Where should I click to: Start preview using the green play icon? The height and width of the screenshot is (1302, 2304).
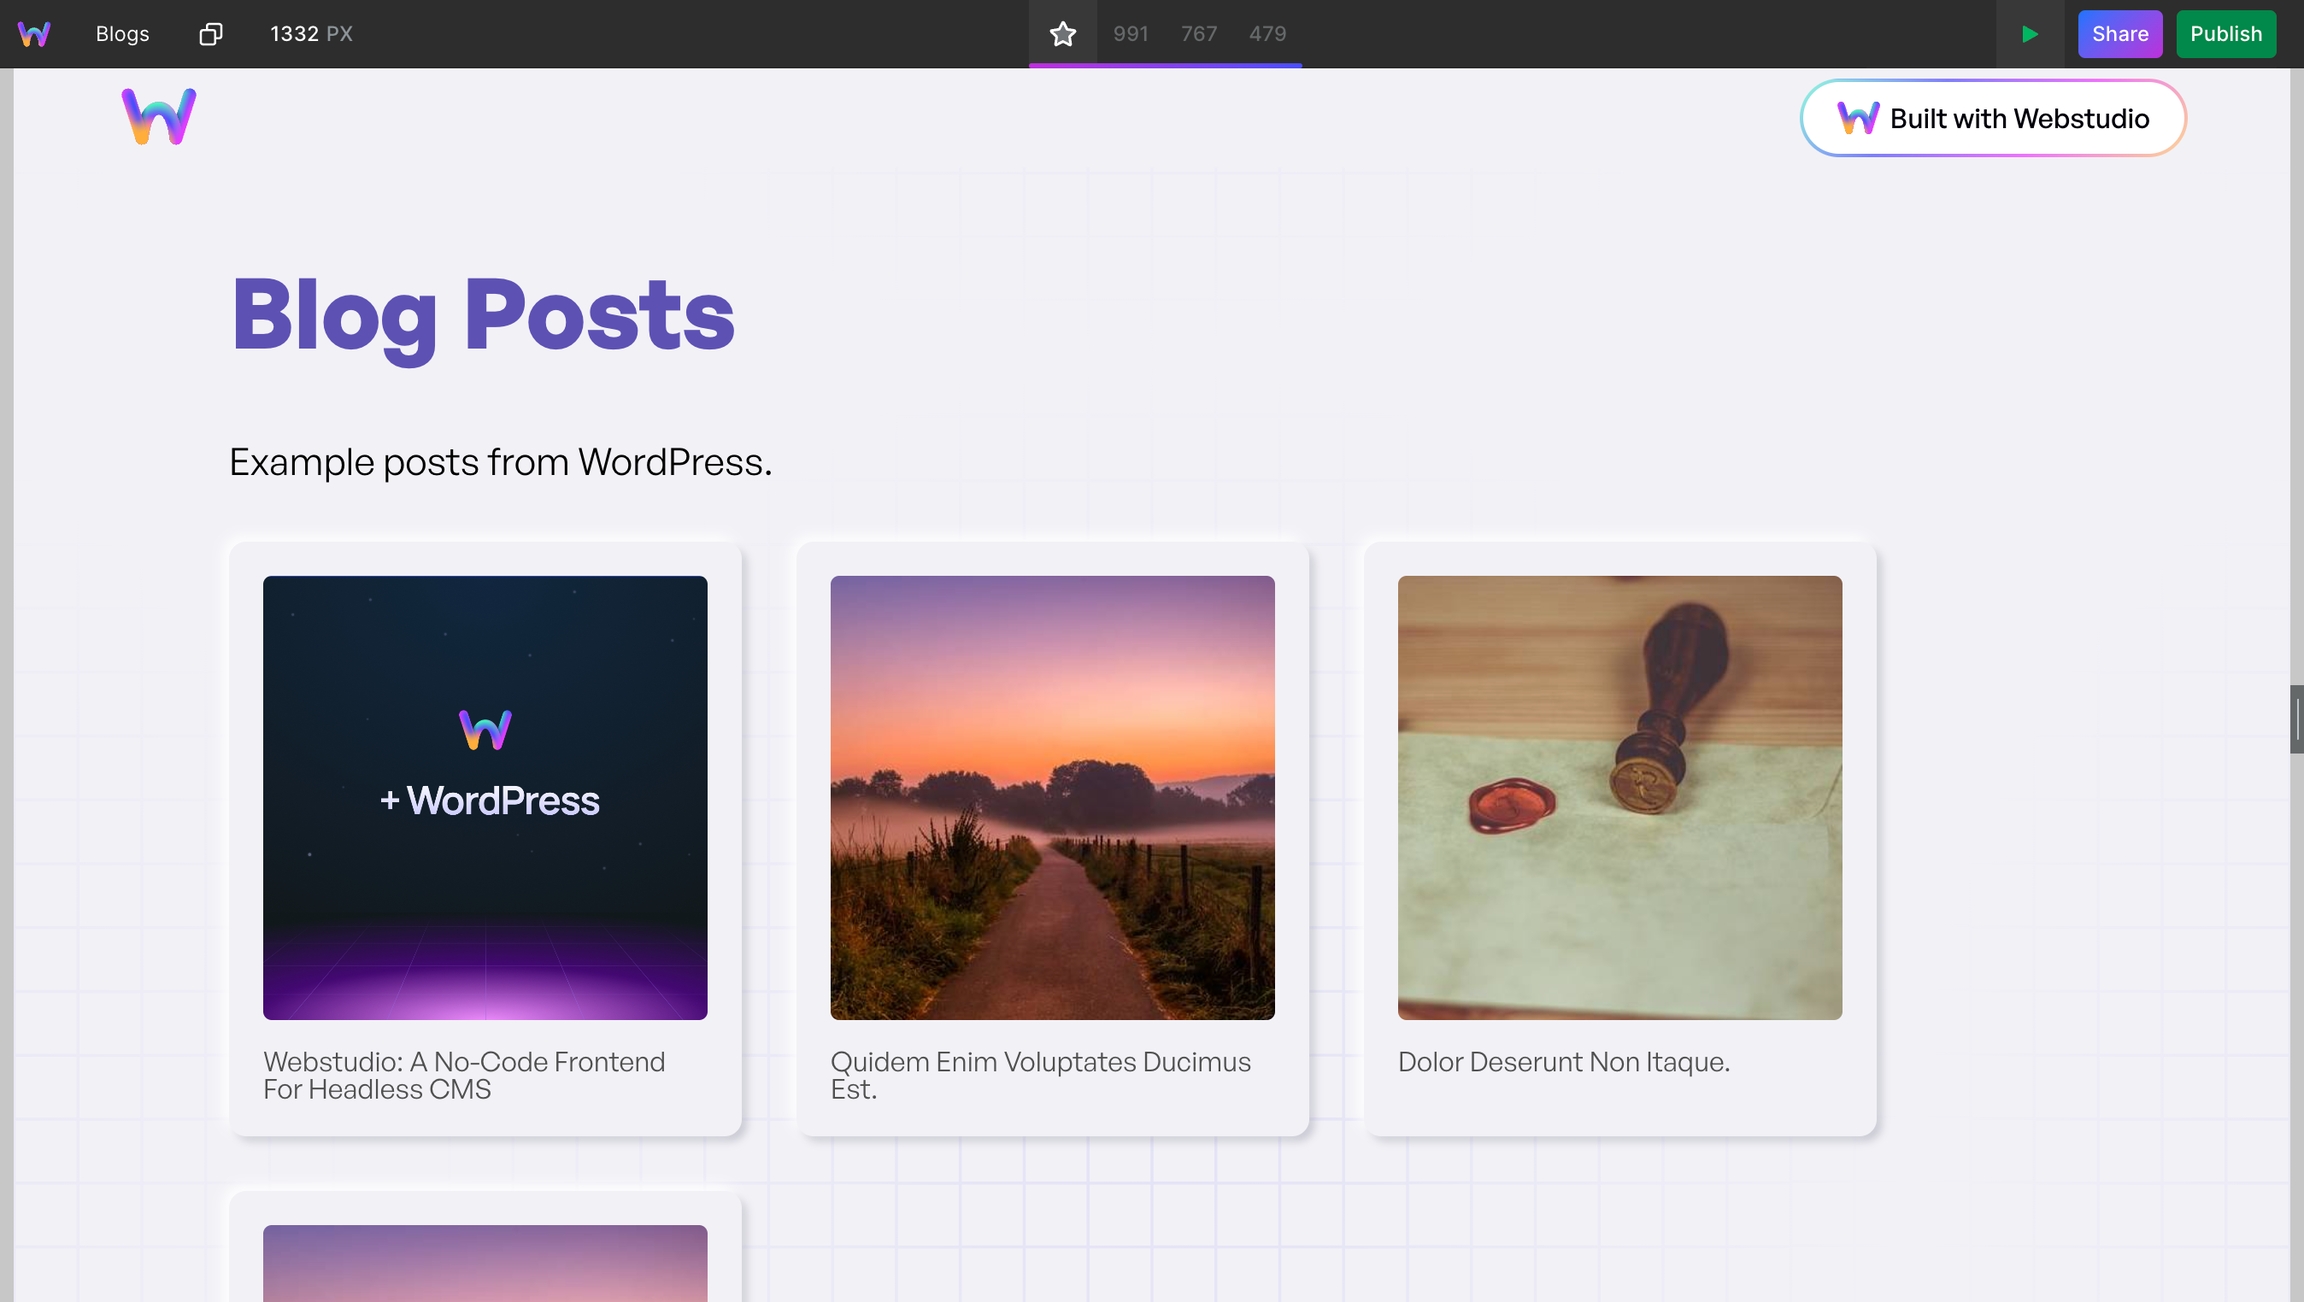(x=2030, y=33)
